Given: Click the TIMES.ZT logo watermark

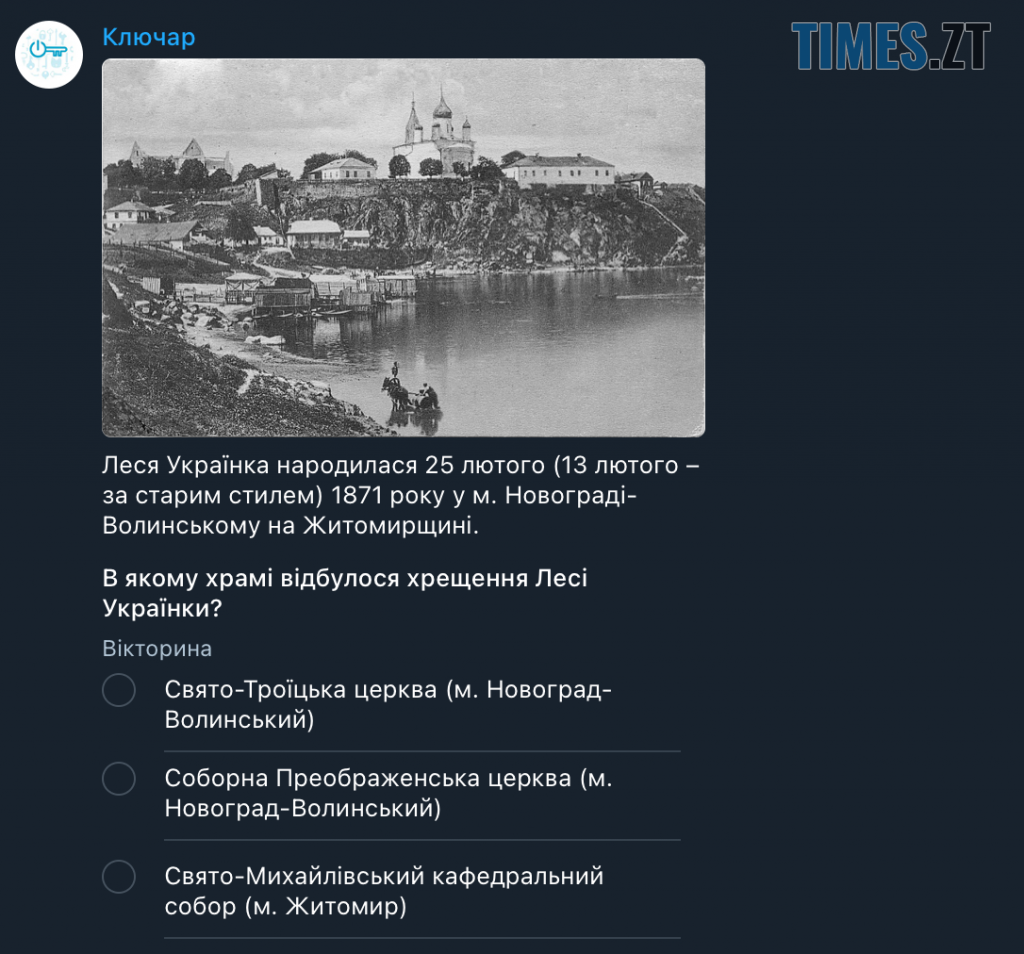Looking at the screenshot, I should point(891,46).
